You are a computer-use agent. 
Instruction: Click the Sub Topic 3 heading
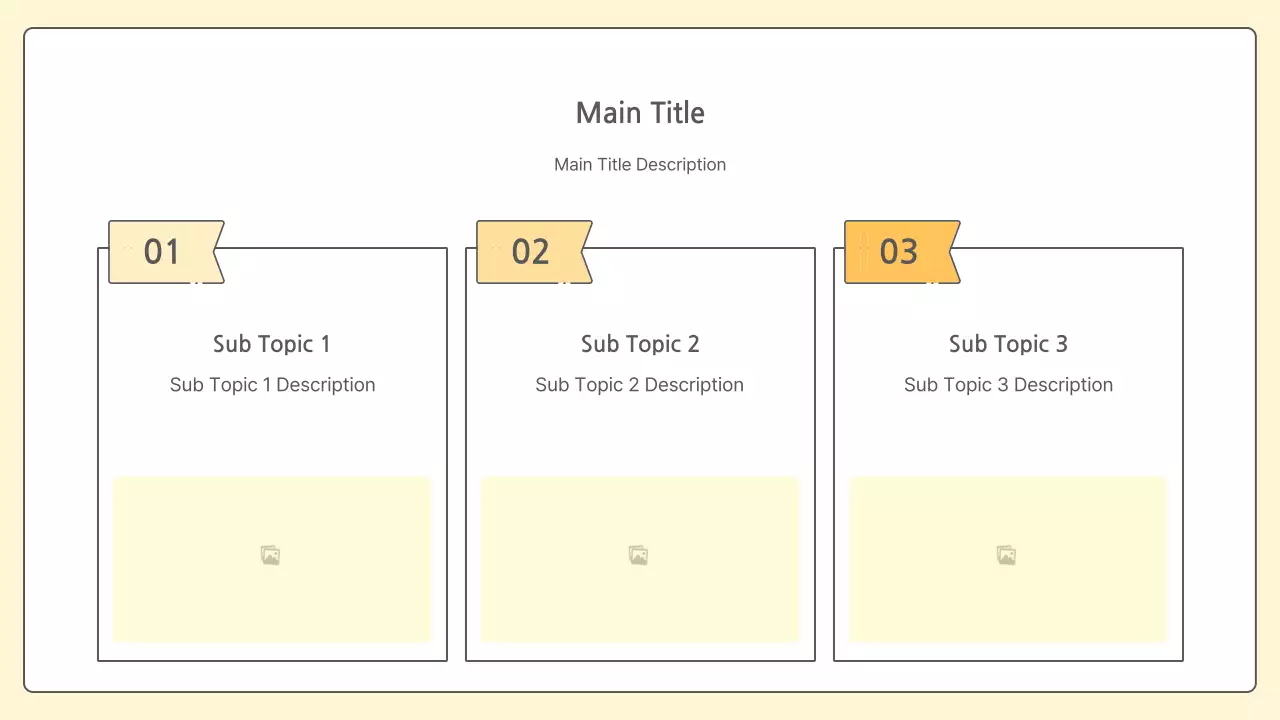click(1008, 344)
